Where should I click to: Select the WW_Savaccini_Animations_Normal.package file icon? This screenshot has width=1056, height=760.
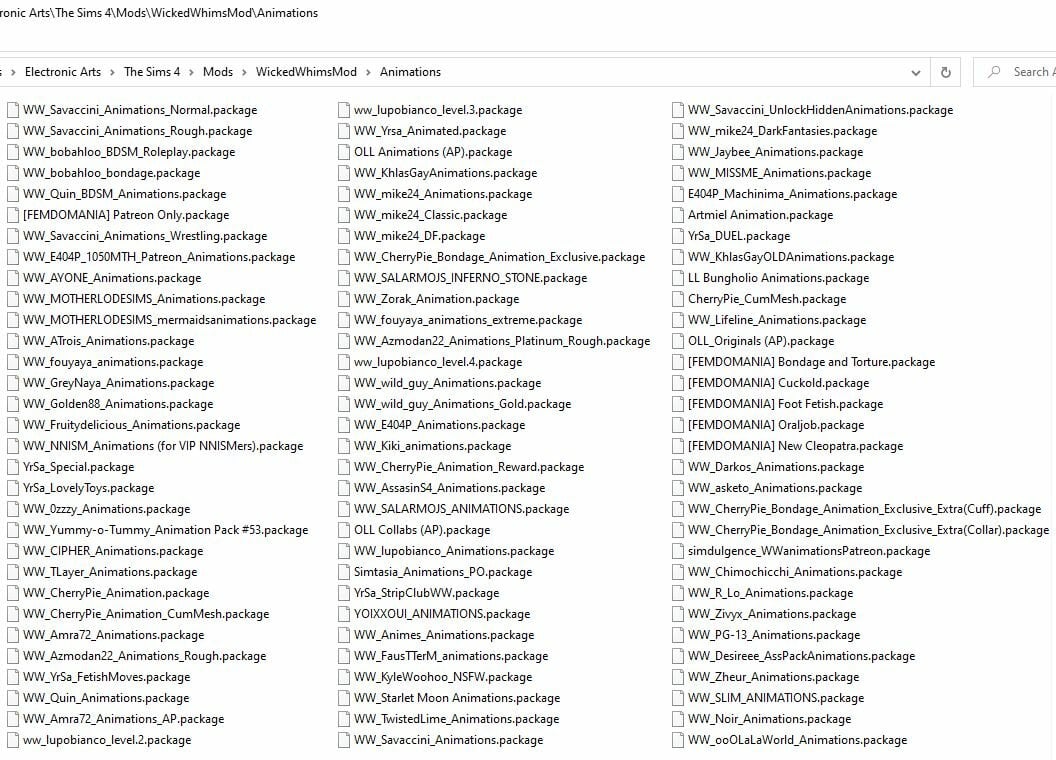point(12,110)
